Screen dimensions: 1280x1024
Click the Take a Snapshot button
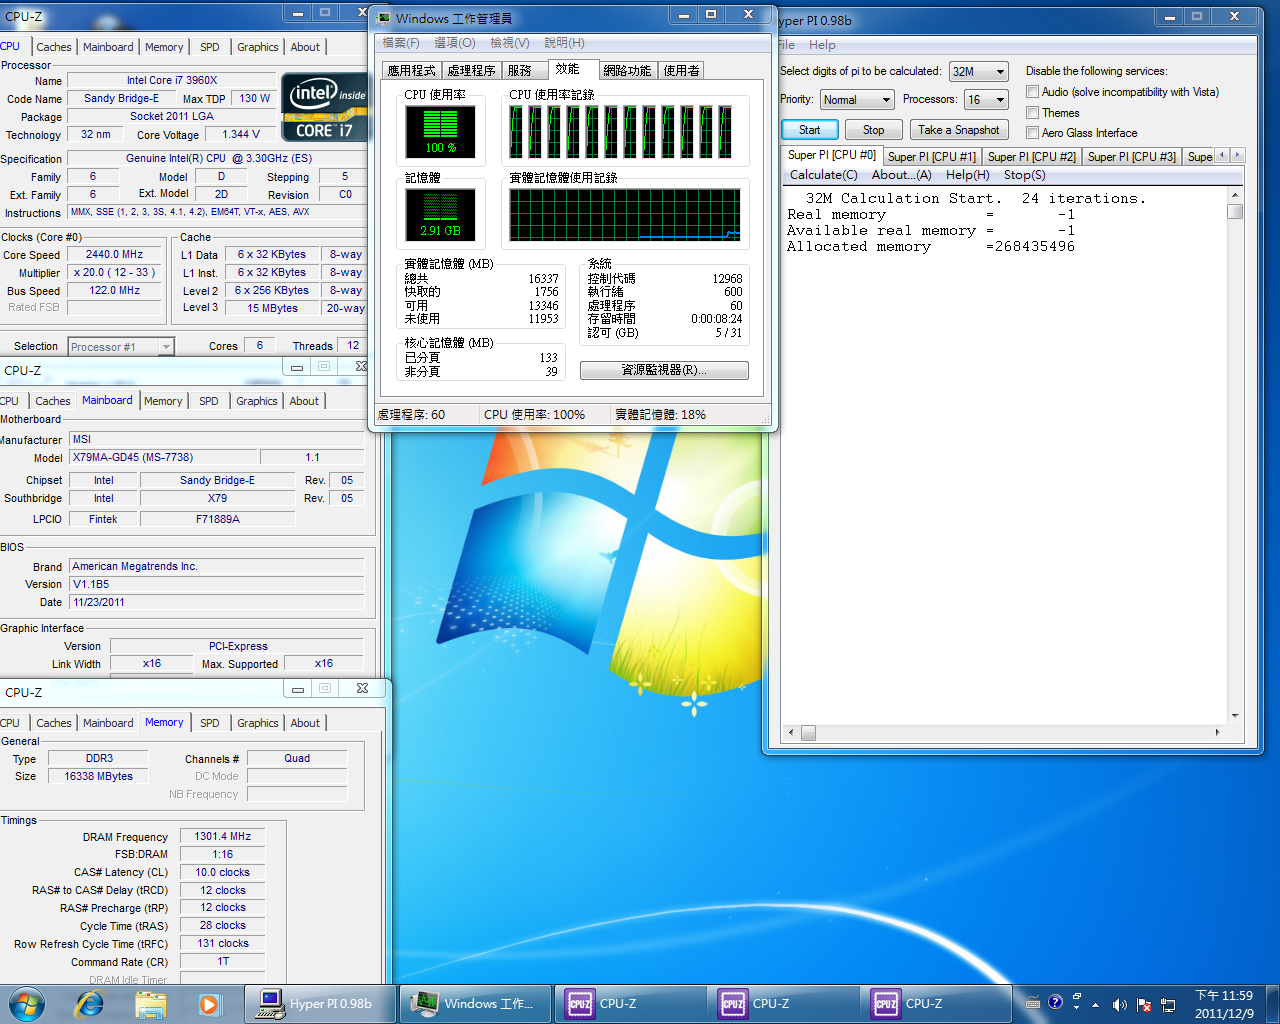coord(959,130)
